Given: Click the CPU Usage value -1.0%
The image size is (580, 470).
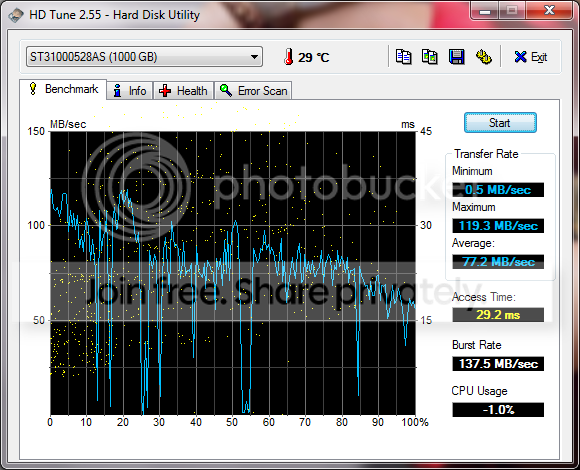Looking at the screenshot, I should click(498, 410).
